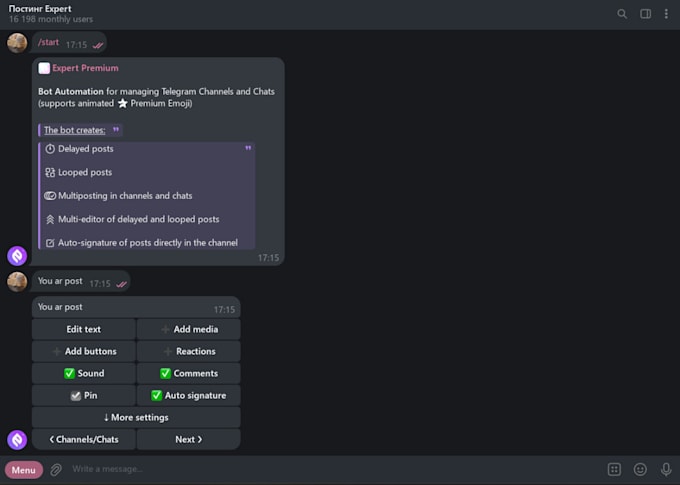The width and height of the screenshot is (680, 485).
Task: Open search in the chat header
Action: click(622, 14)
